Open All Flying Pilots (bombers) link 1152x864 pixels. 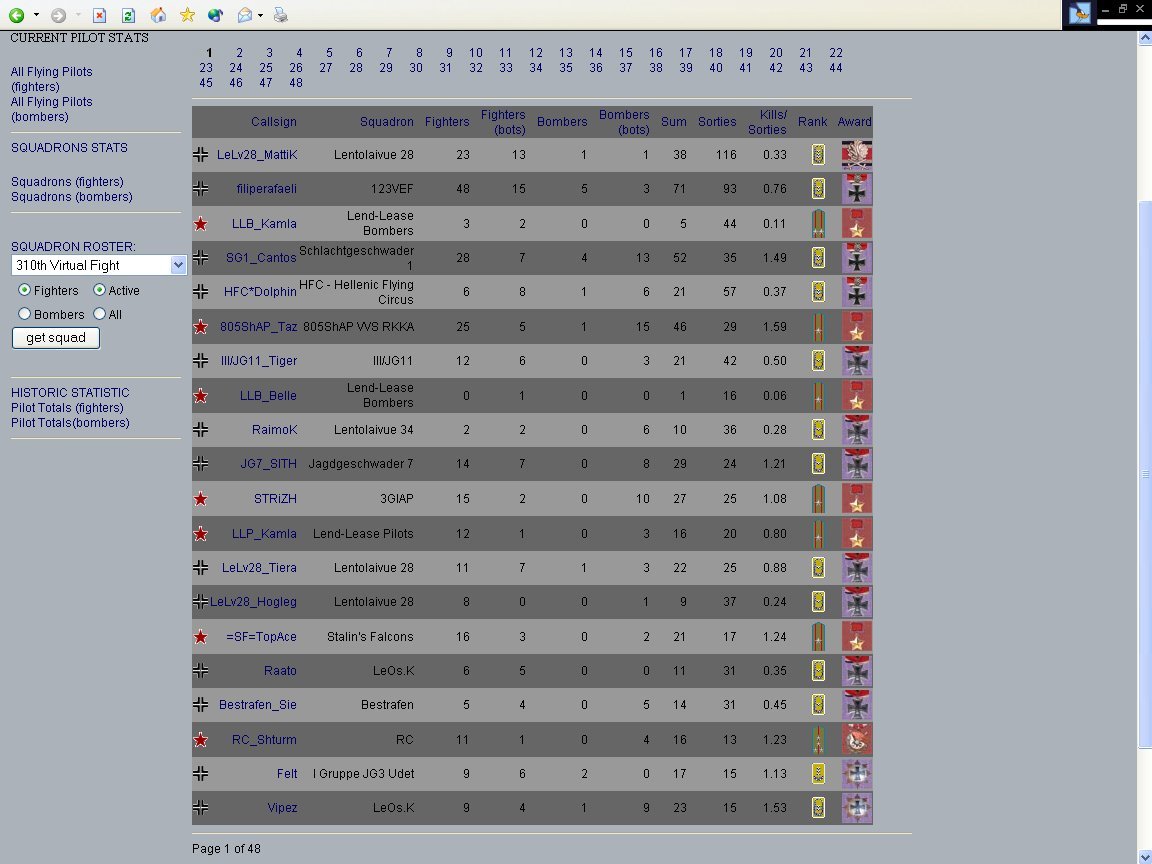[51, 109]
